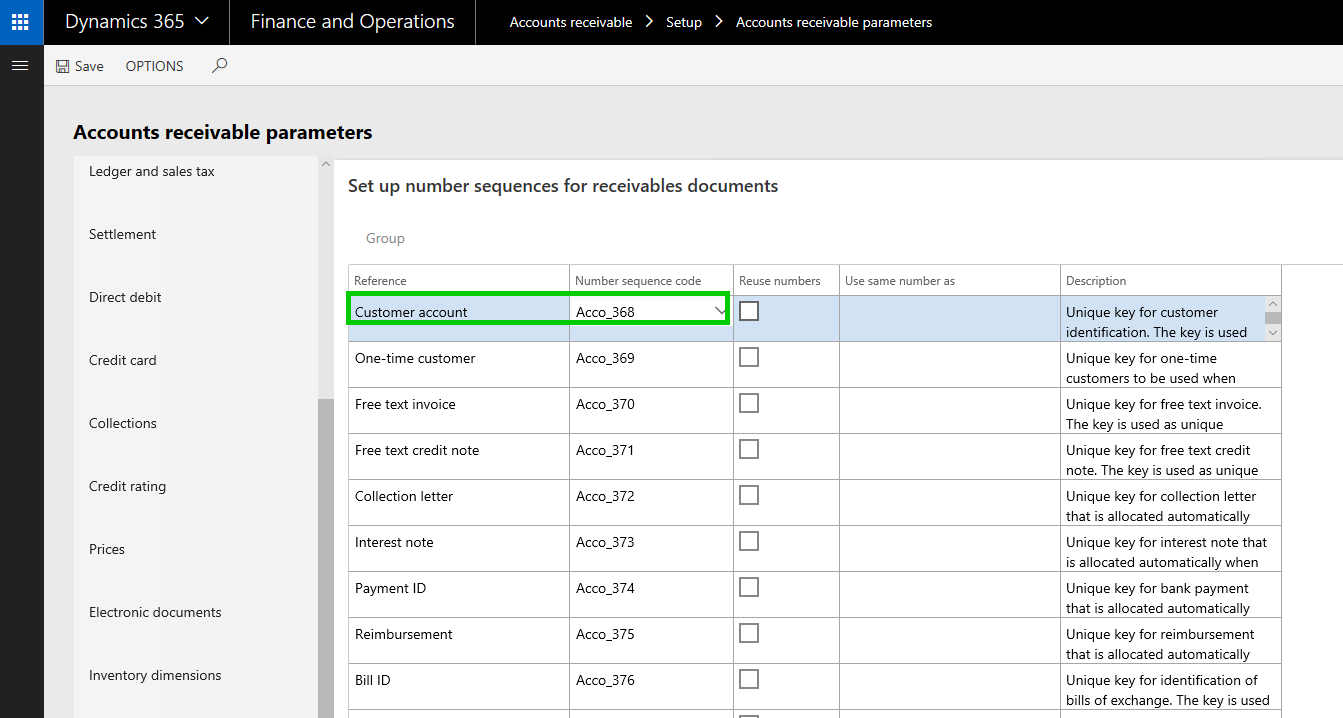The image size is (1343, 718).
Task: Expand the Acco_368 number sequence dropdown
Action: 721,312
